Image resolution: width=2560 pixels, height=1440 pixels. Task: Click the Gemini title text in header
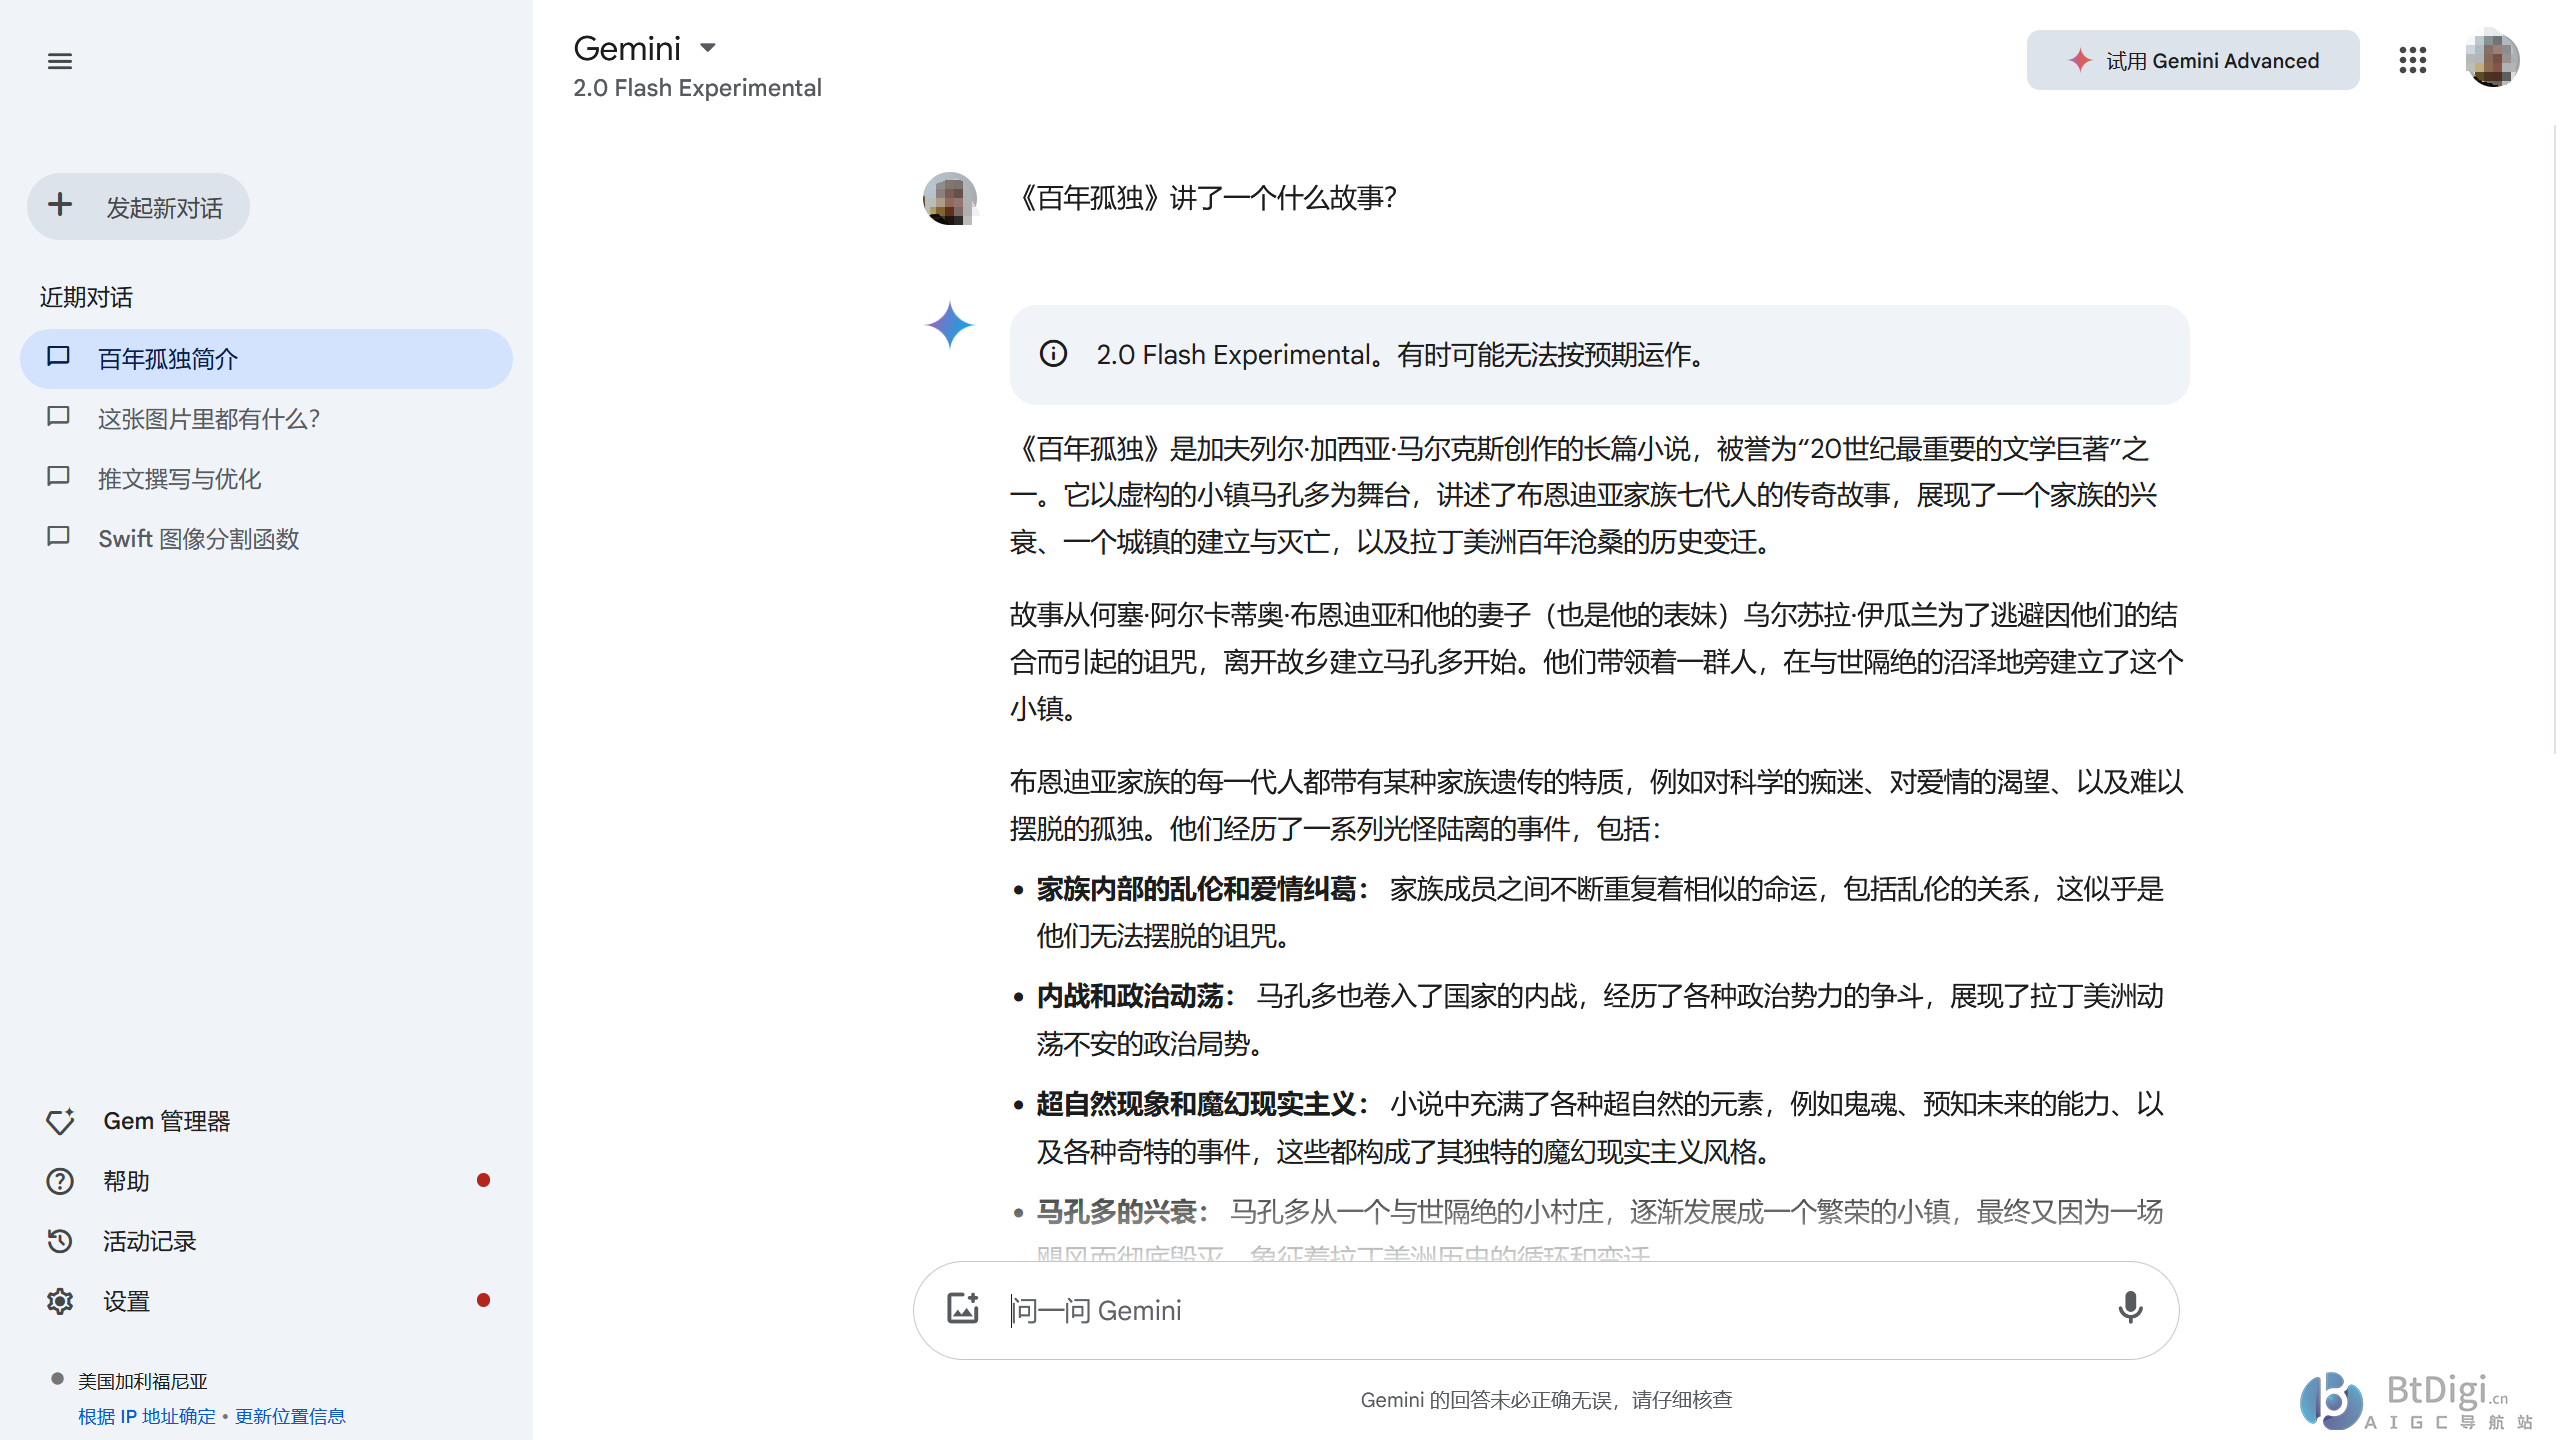[627, 48]
